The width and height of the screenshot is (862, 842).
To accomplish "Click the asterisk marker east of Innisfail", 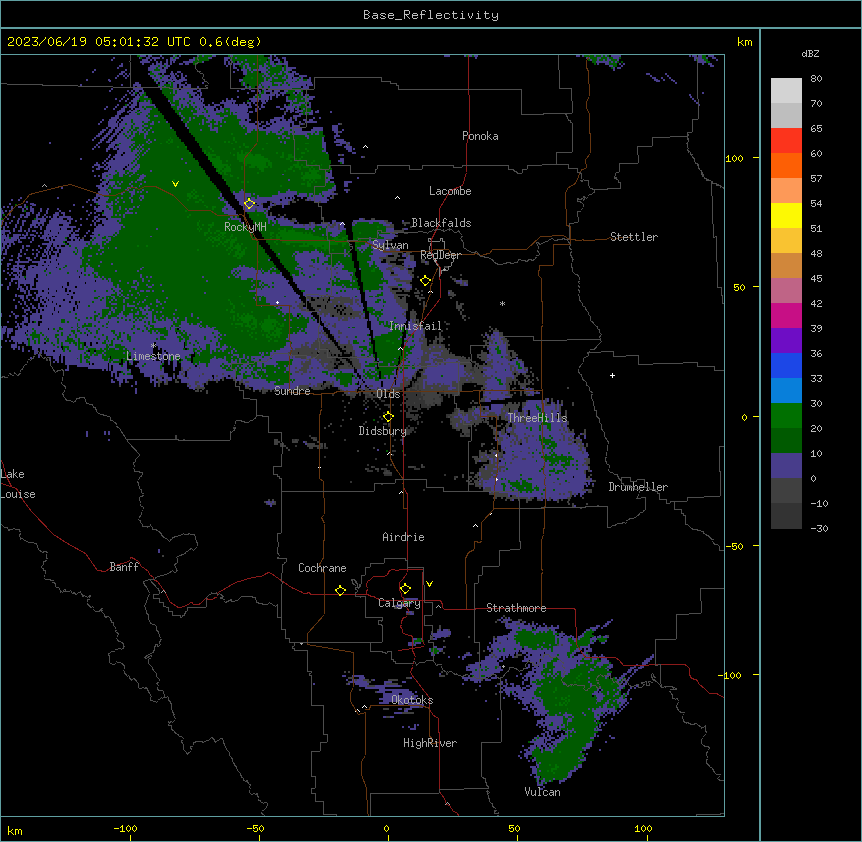I will [x=502, y=304].
